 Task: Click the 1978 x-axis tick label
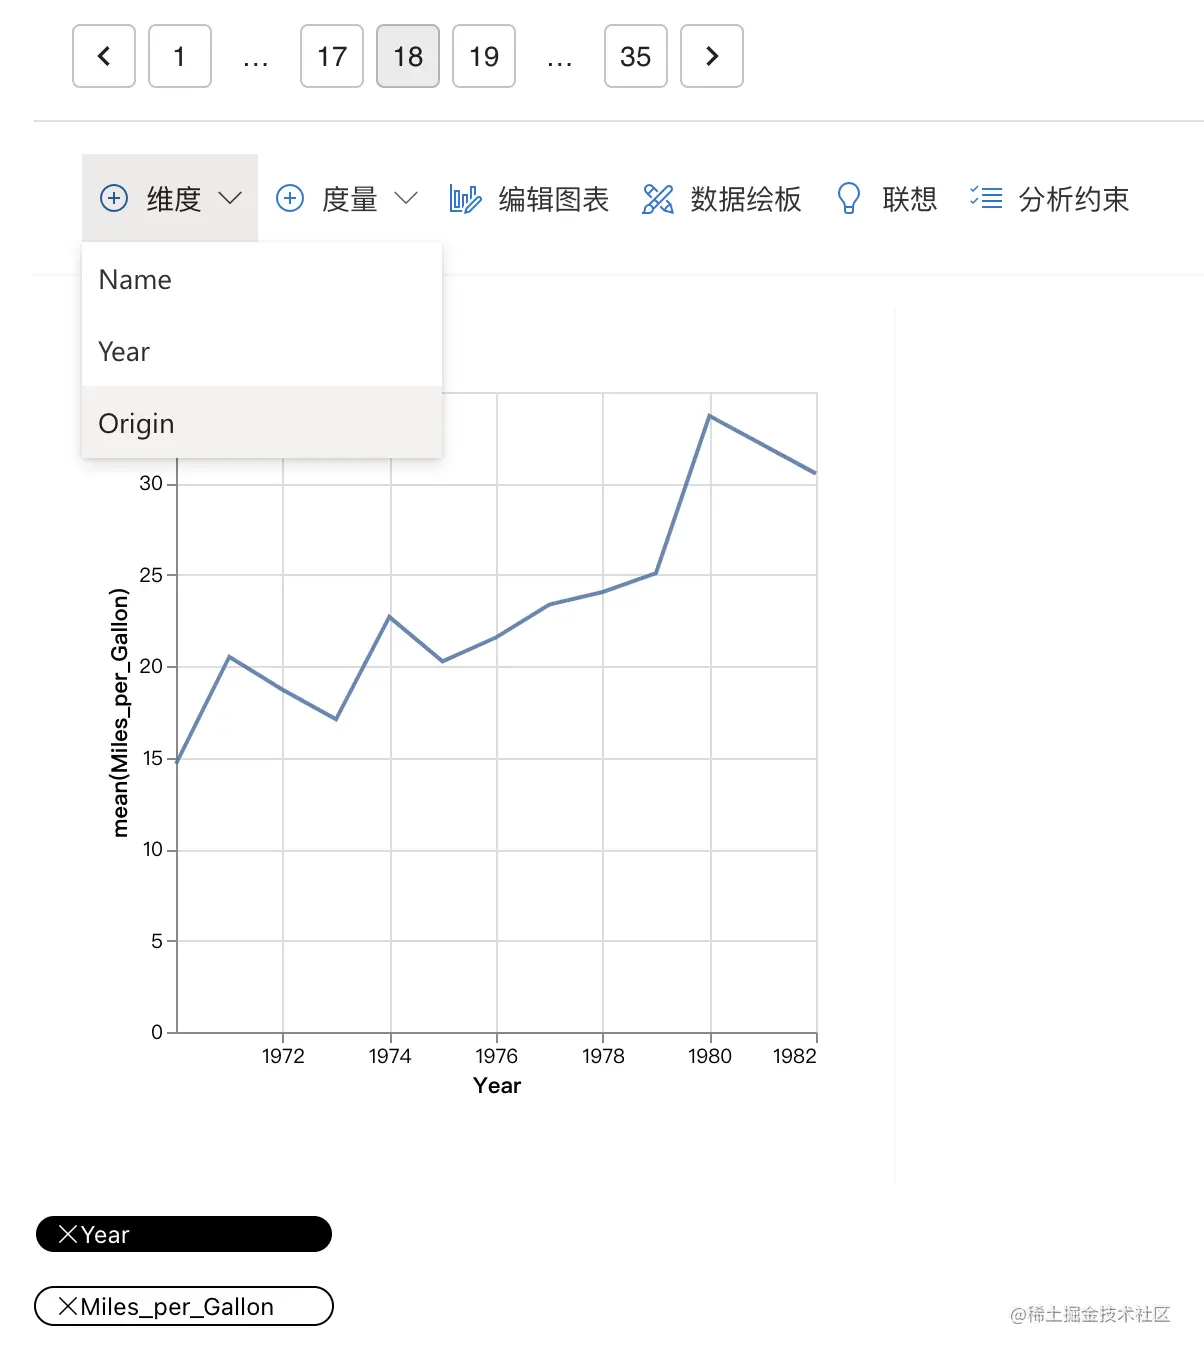point(603,1056)
